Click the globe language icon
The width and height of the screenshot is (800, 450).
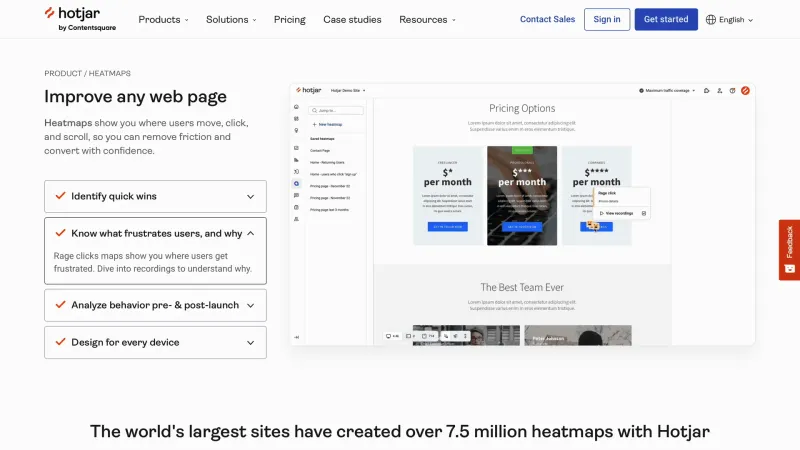(711, 19)
